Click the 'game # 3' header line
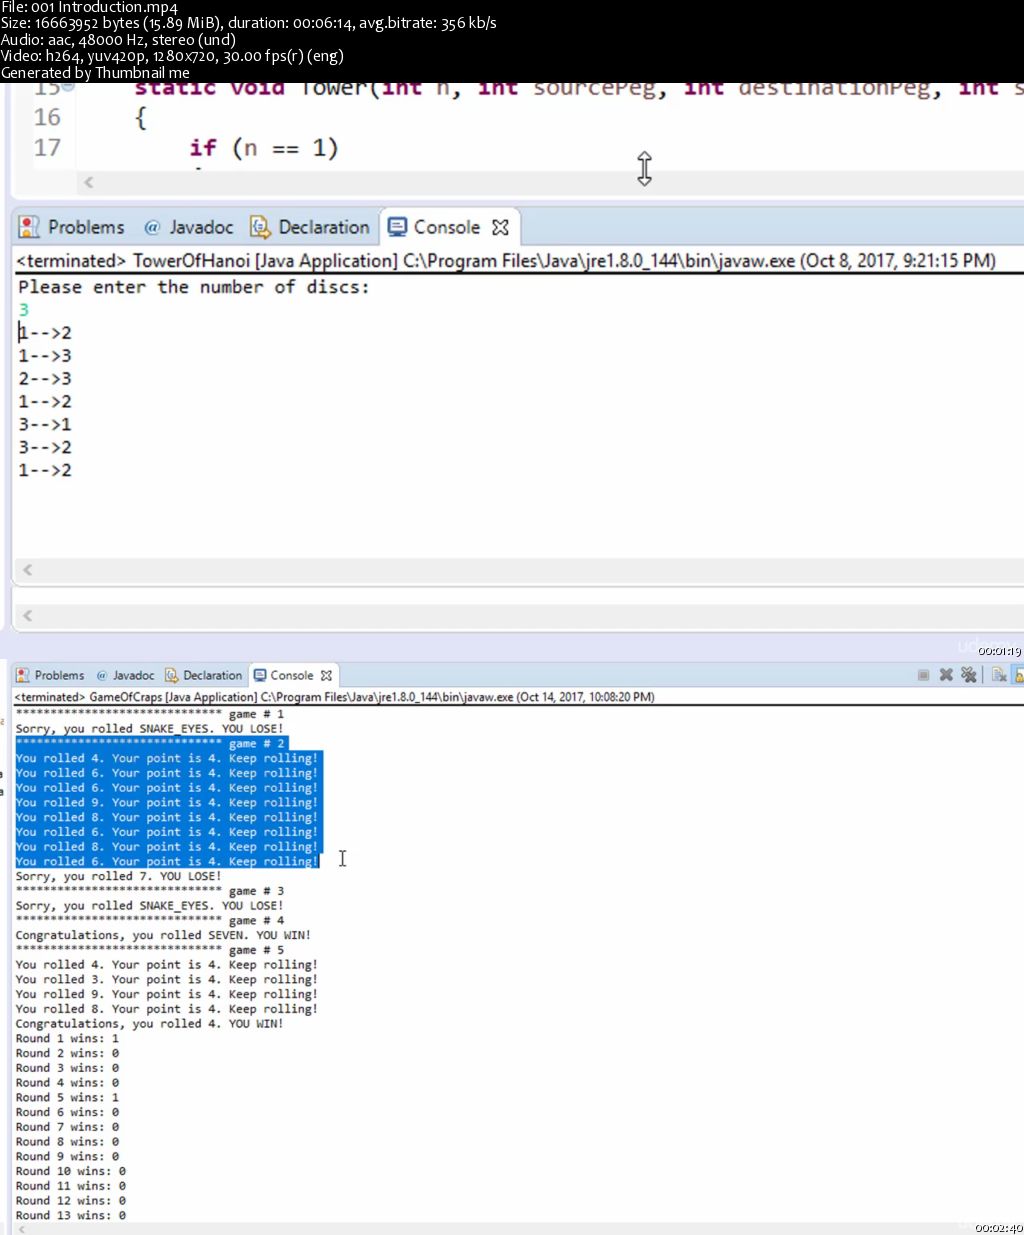The image size is (1024, 1235). click(x=150, y=891)
